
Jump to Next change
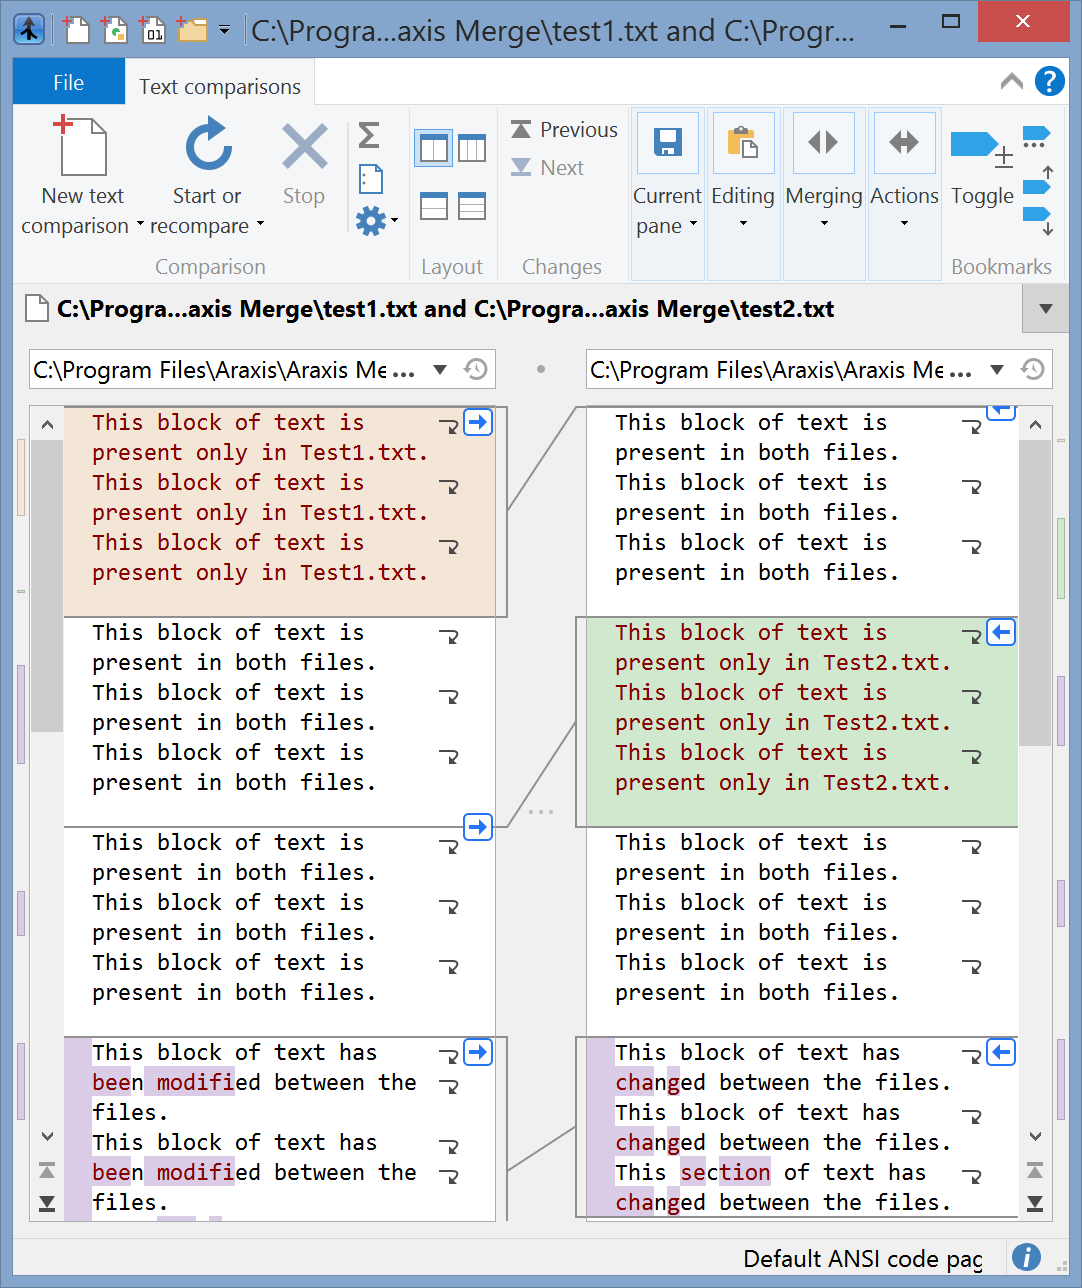[x=546, y=167]
